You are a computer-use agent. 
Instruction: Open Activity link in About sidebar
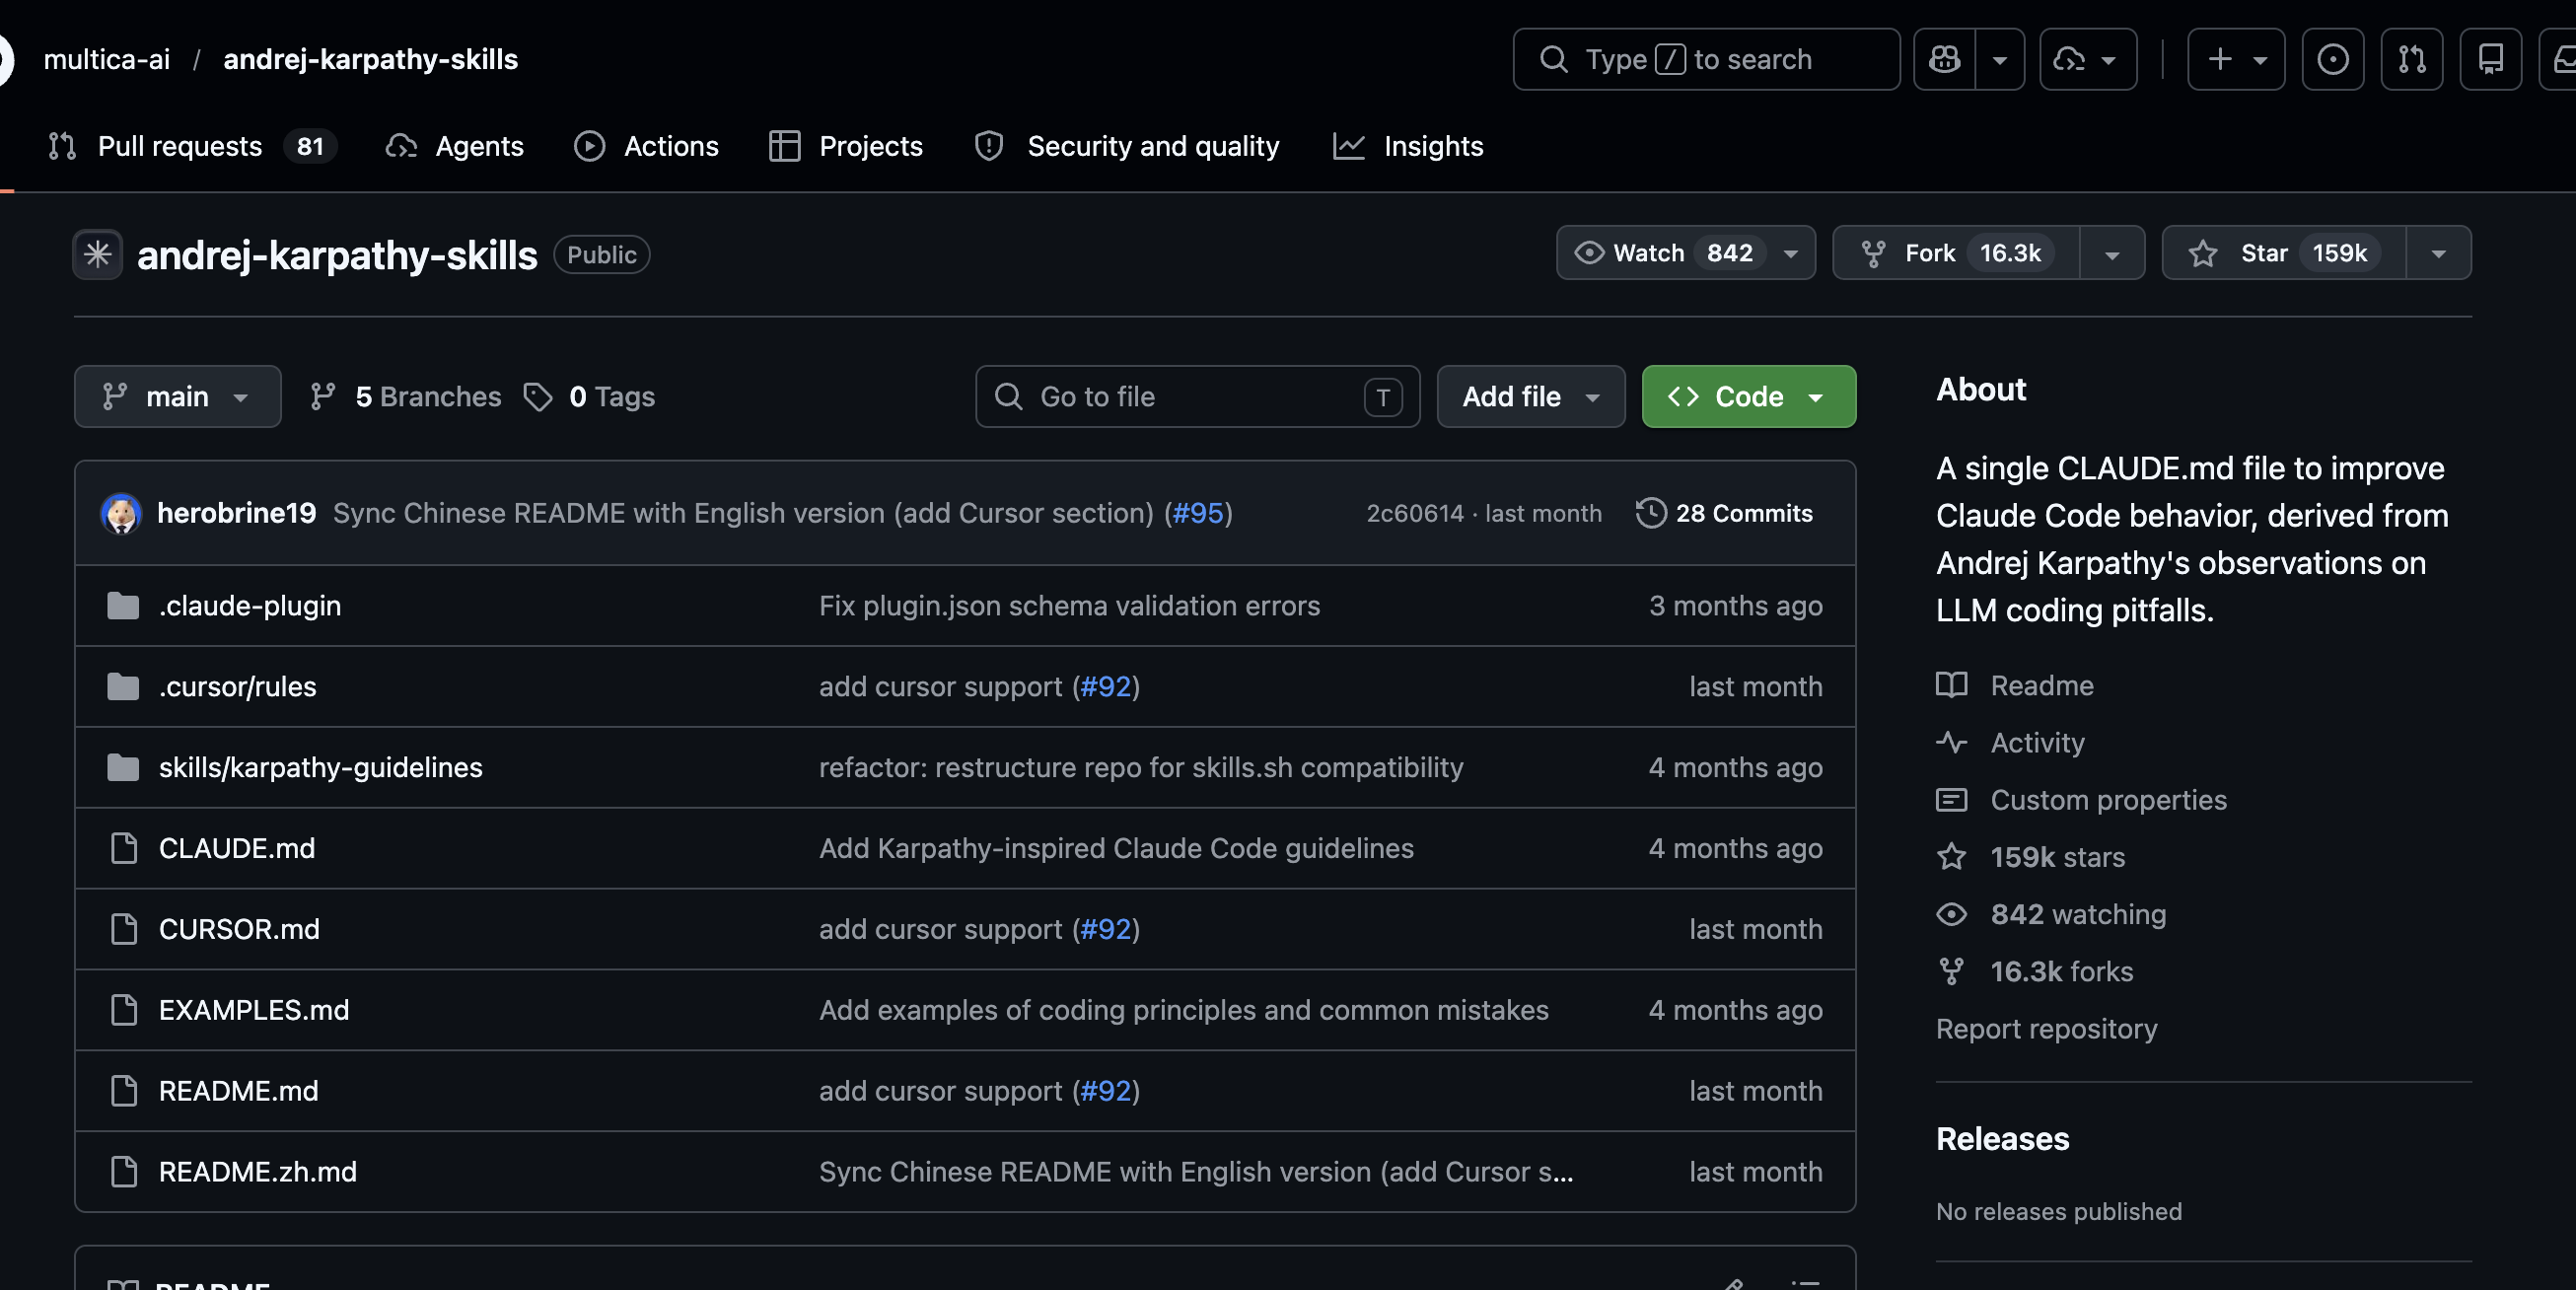(x=2011, y=743)
